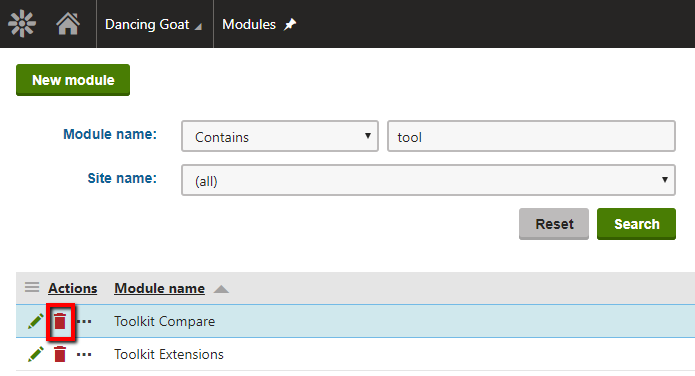Sort by the Module name column header
The width and height of the screenshot is (695, 376).
160,288
